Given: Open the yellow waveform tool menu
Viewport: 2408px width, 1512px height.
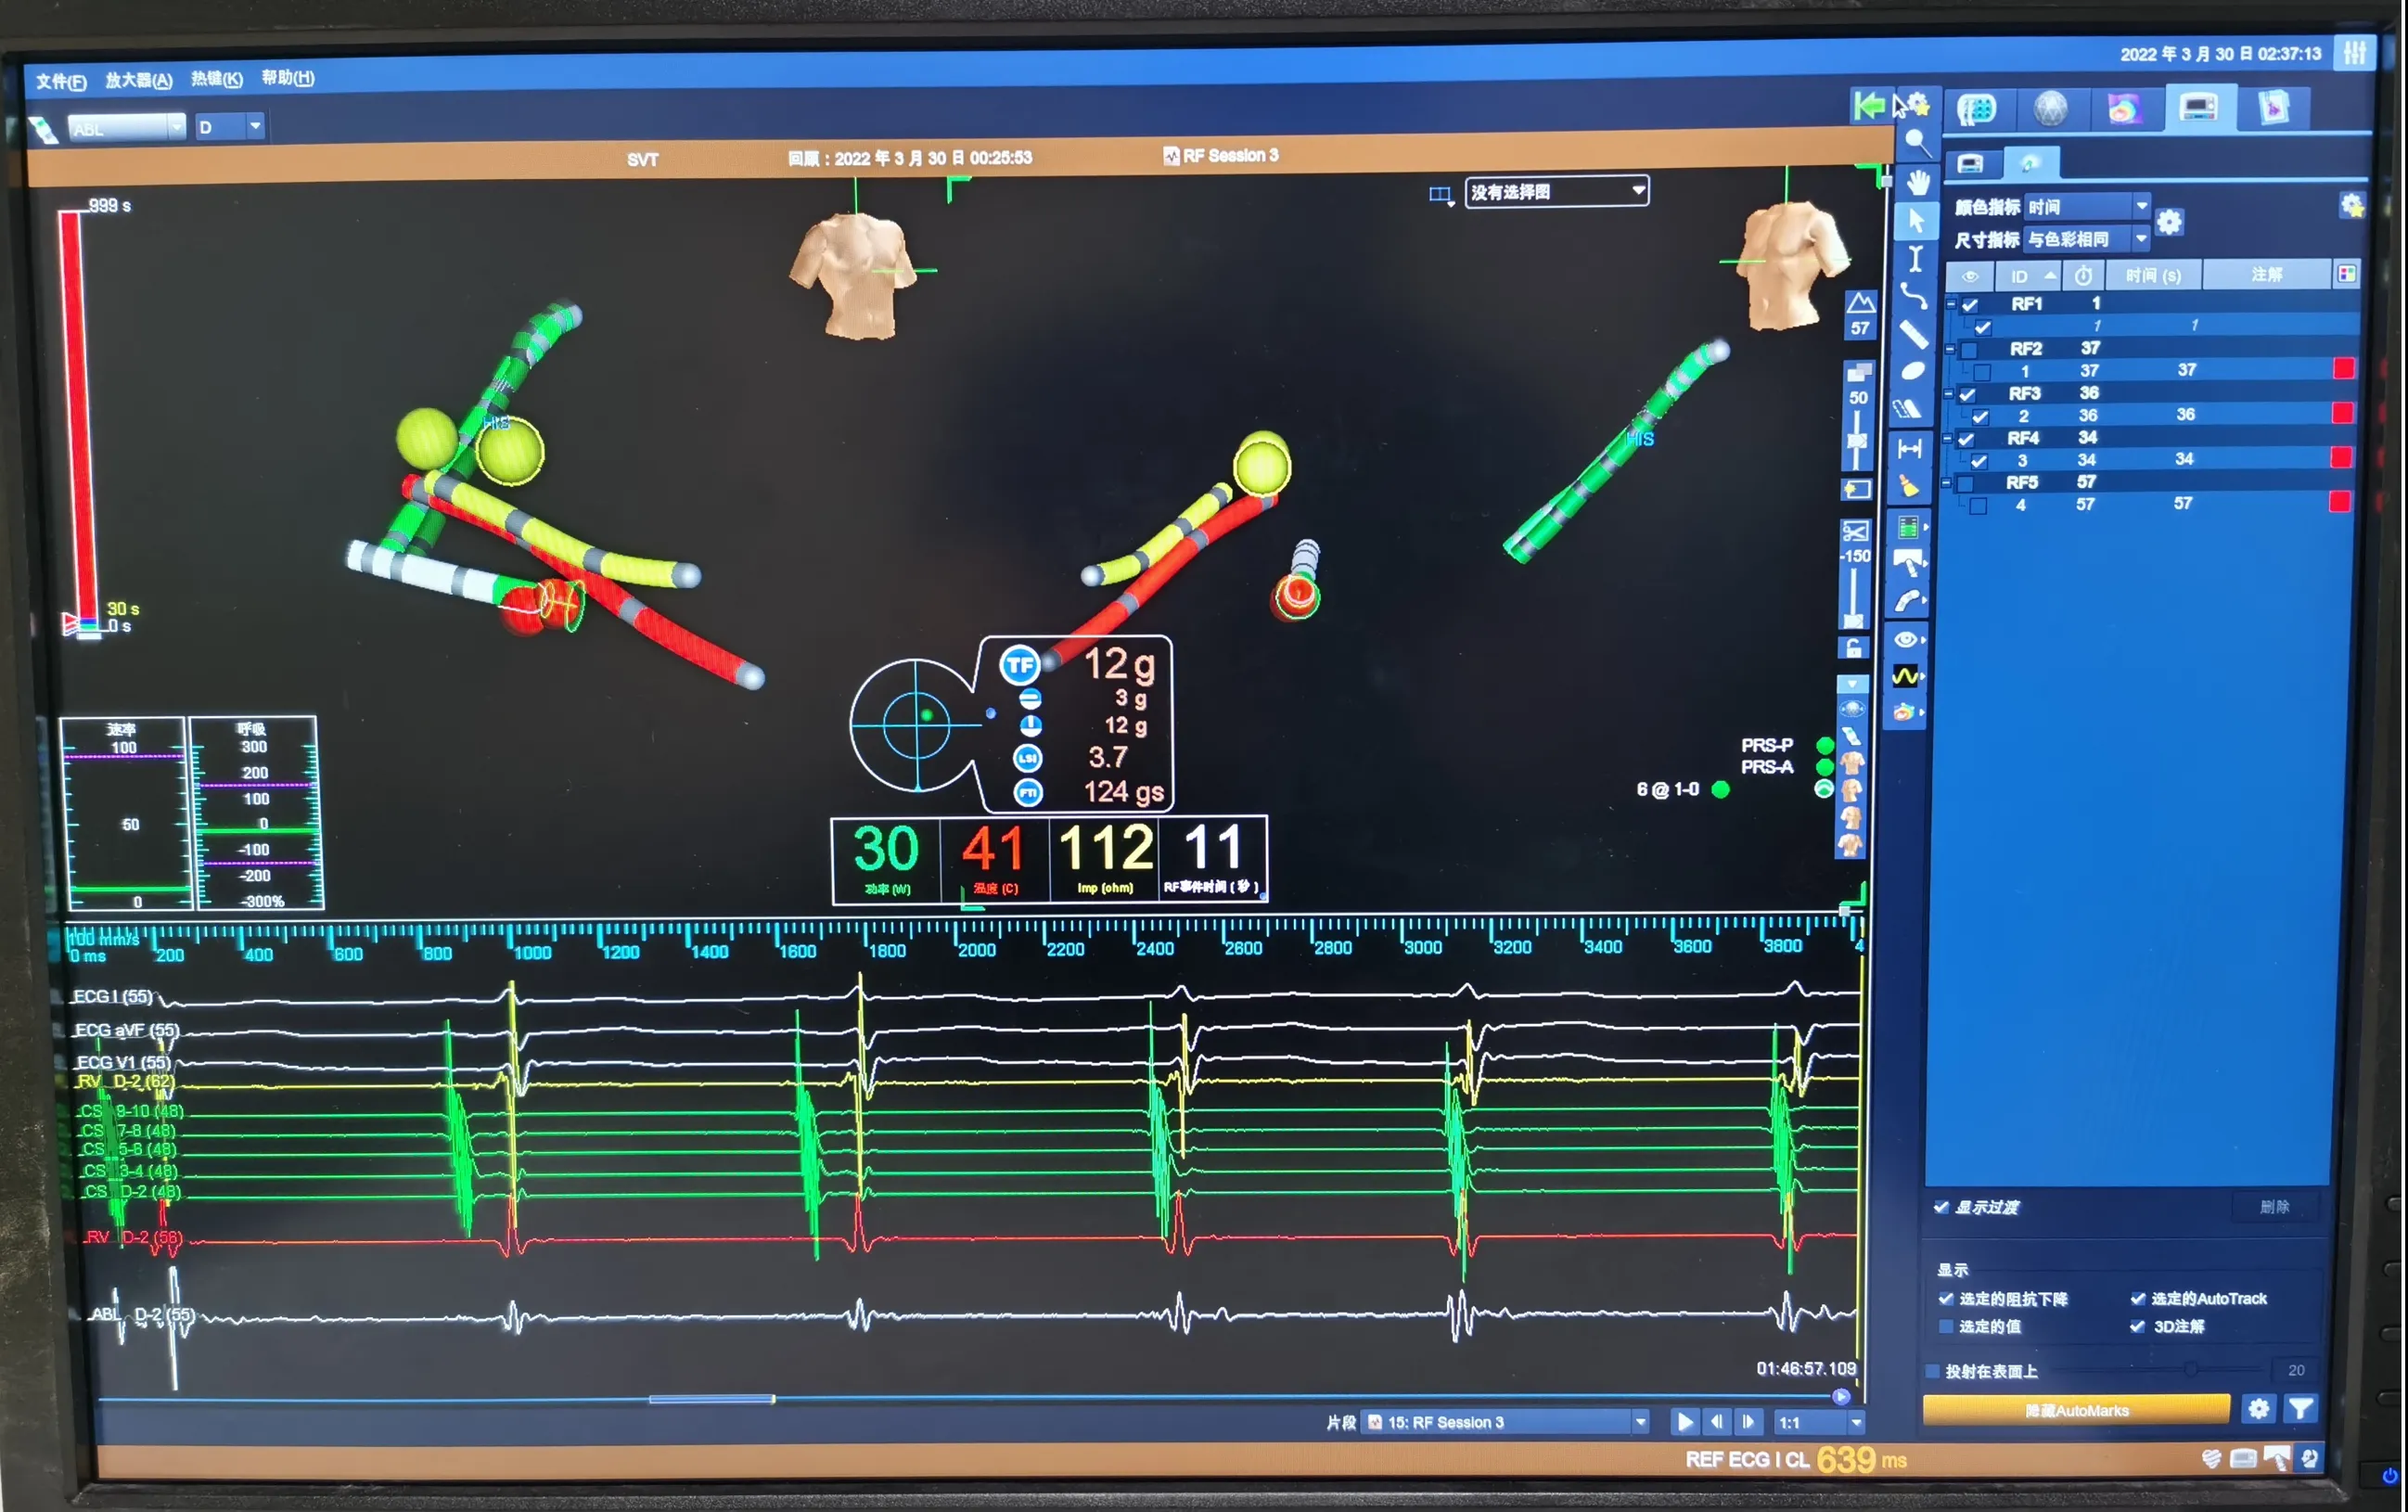Looking at the screenshot, I should coord(1906,677).
